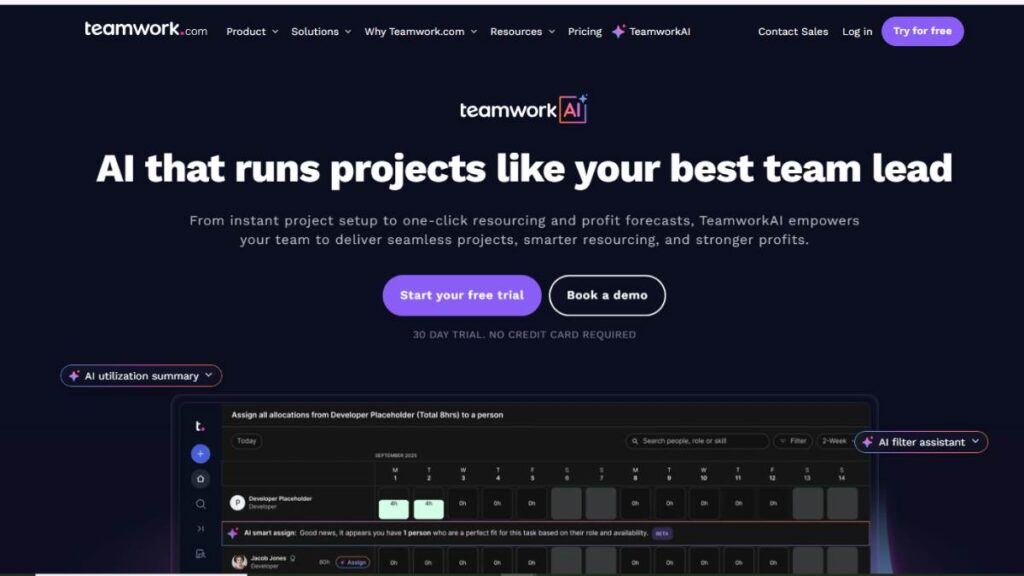Go to the Pricing page
The height and width of the screenshot is (576, 1024).
pyautogui.click(x=584, y=31)
